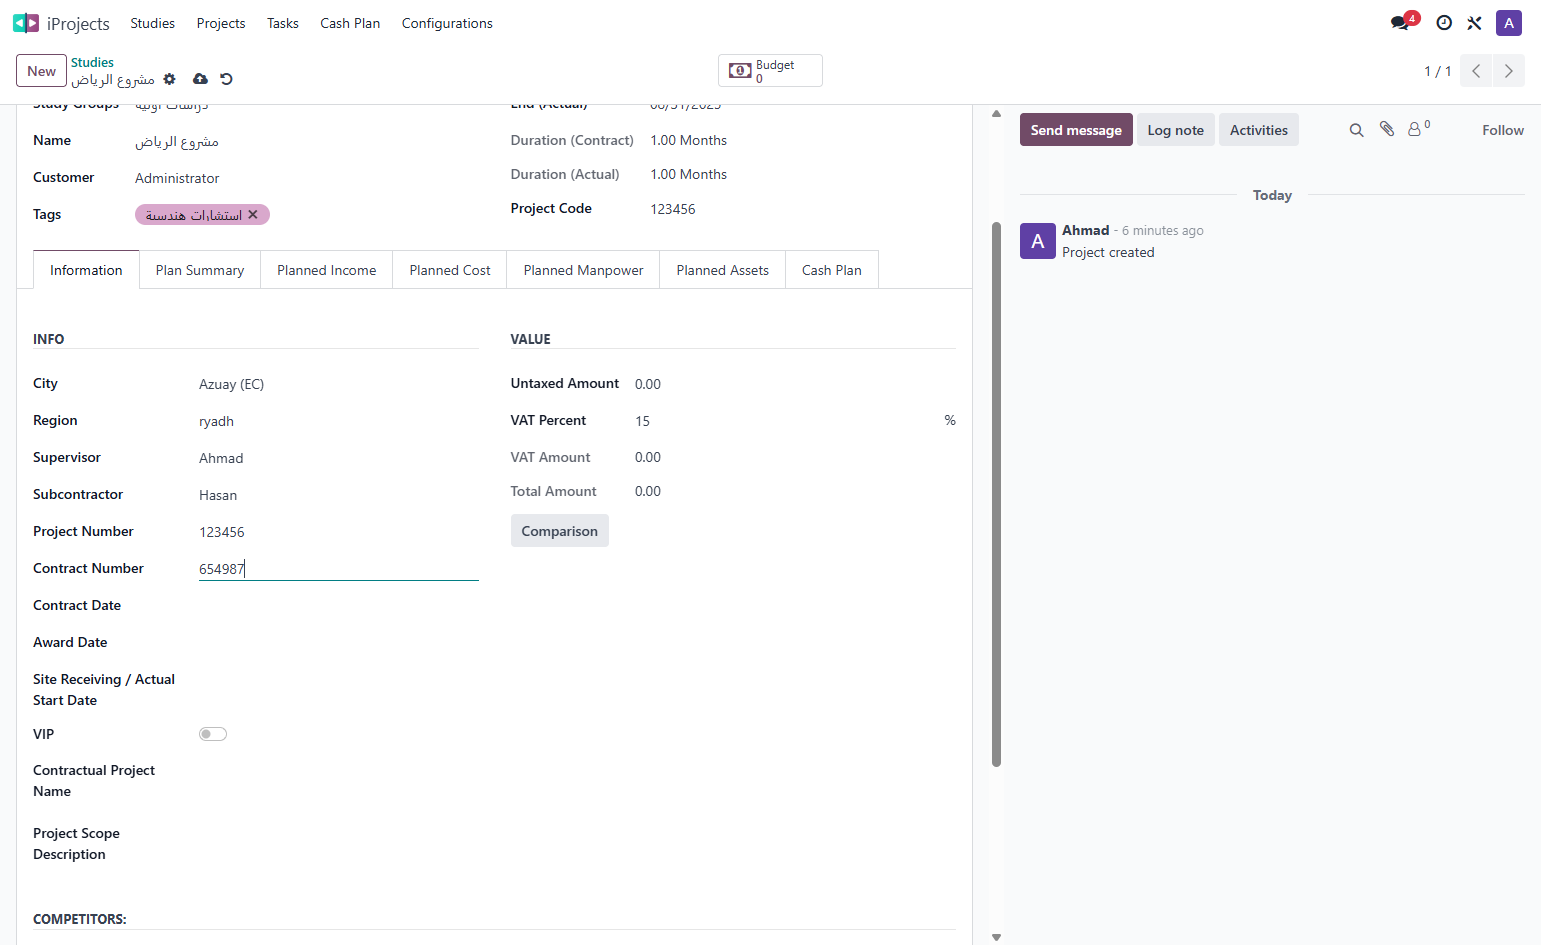Switch to the Planned Manpower tab

(x=584, y=270)
